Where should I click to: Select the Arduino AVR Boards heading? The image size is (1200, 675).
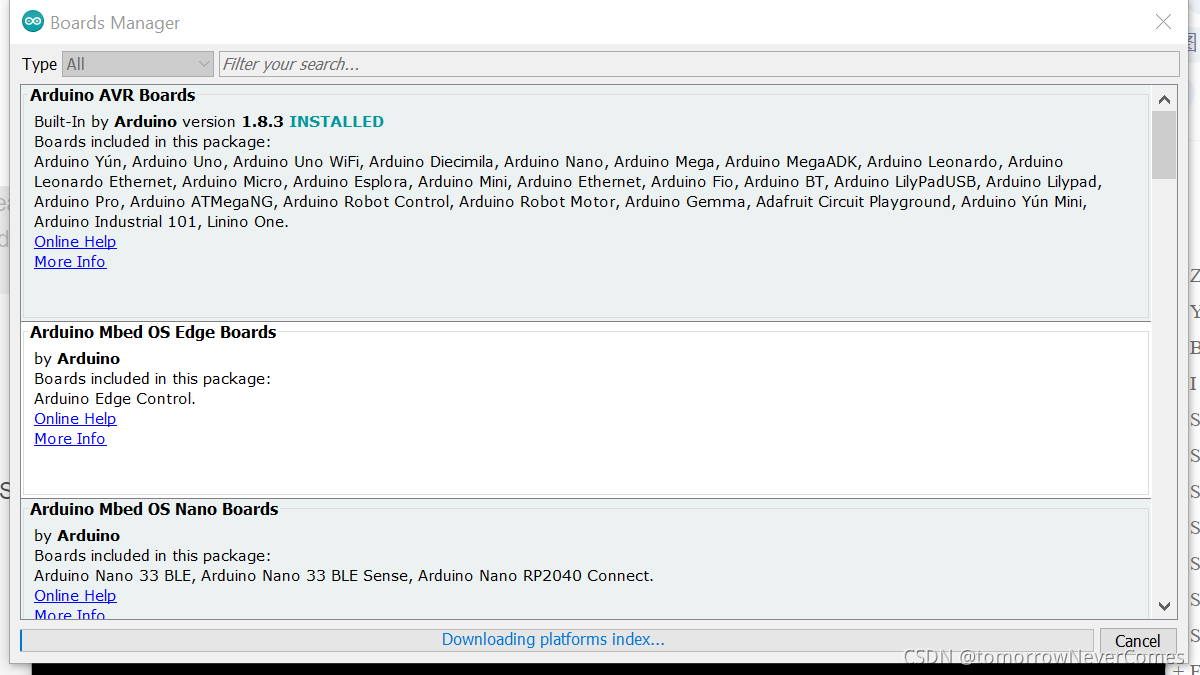pyautogui.click(x=113, y=95)
